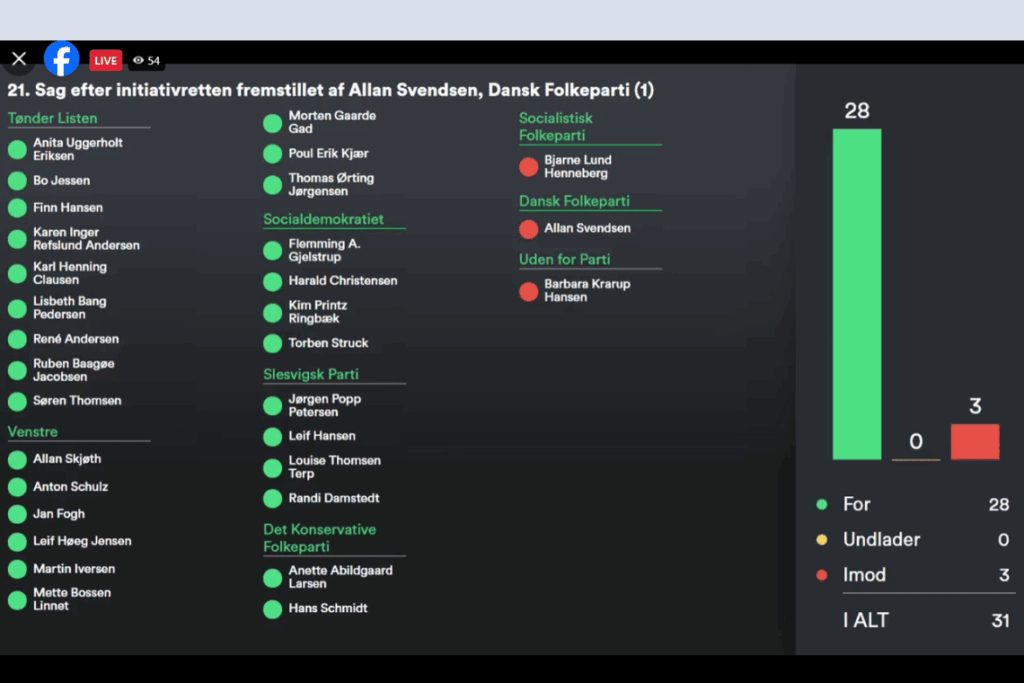Image resolution: width=1024 pixels, height=683 pixels.
Task: Click the red Imod legend dot
Action: click(x=822, y=575)
